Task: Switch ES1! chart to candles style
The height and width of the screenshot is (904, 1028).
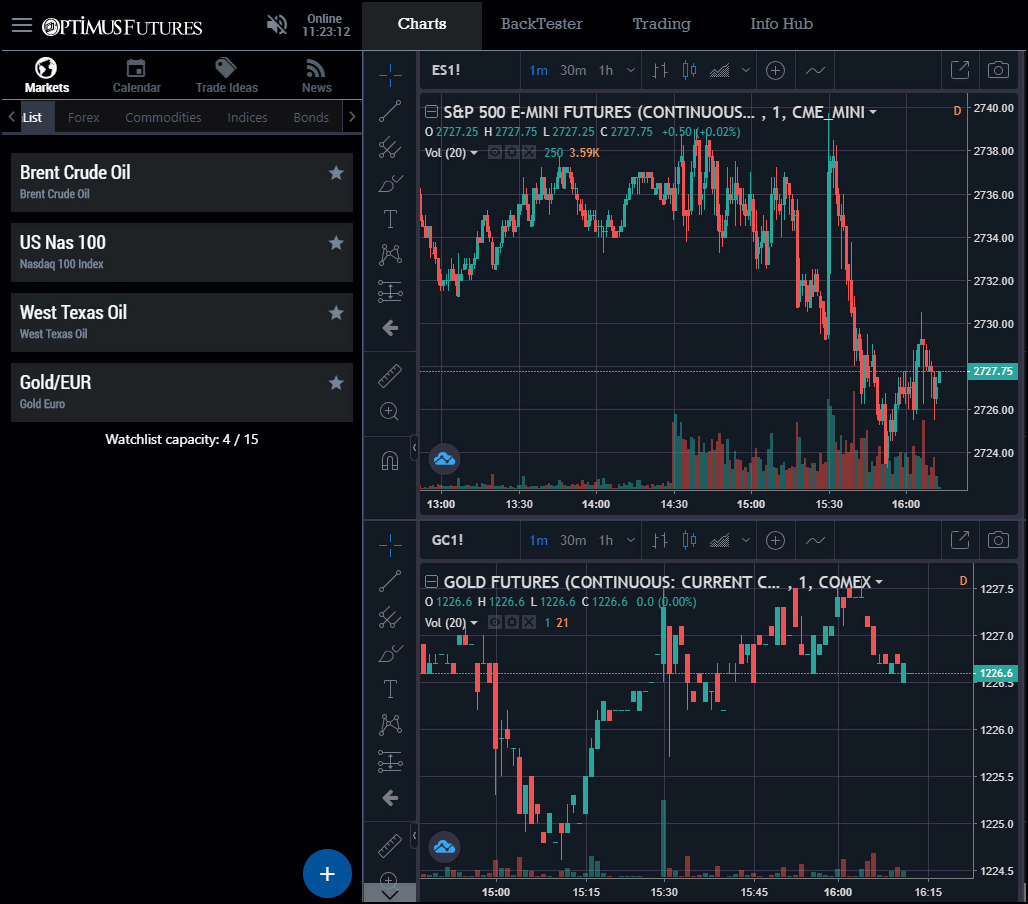Action: (x=689, y=70)
